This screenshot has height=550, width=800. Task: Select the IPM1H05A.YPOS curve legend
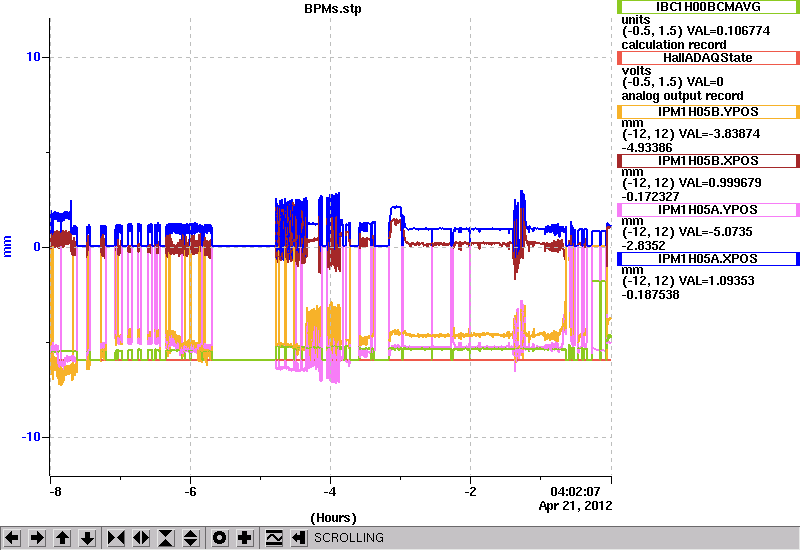[x=708, y=210]
